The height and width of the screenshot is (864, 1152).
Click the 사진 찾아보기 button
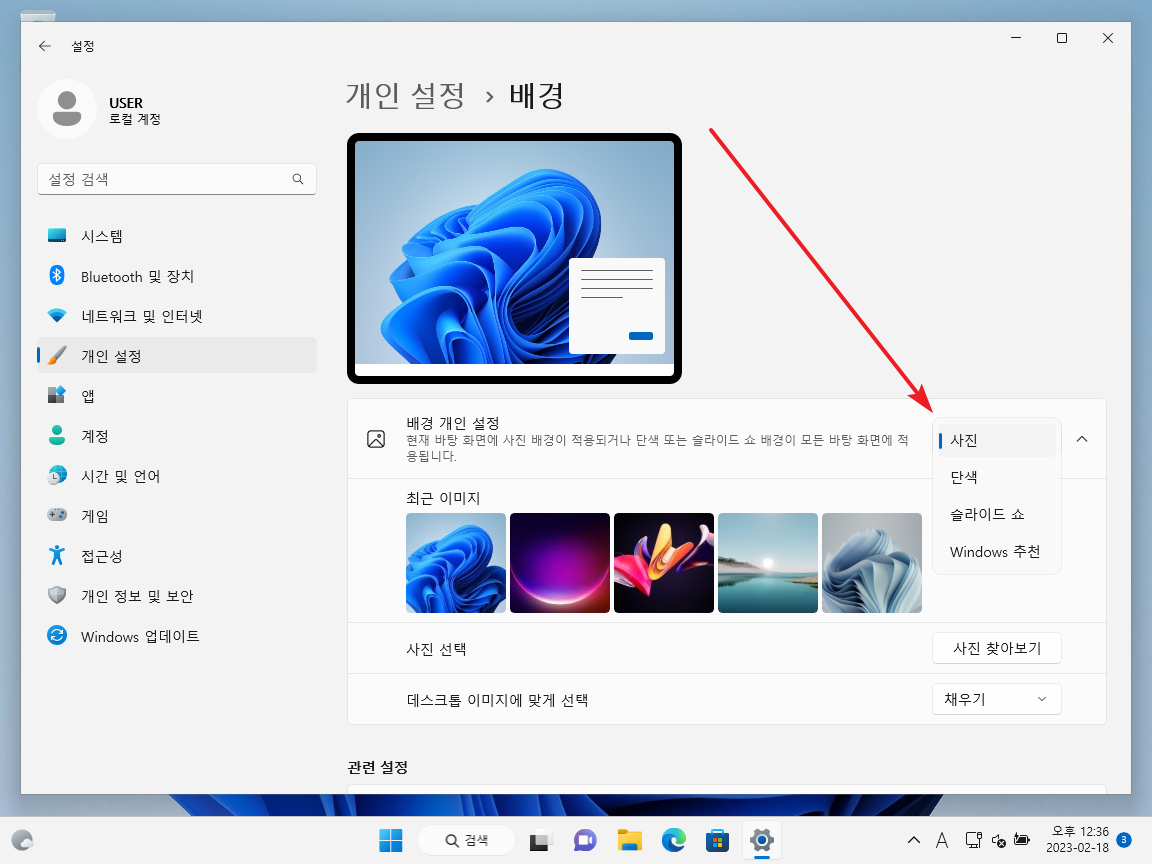click(996, 648)
